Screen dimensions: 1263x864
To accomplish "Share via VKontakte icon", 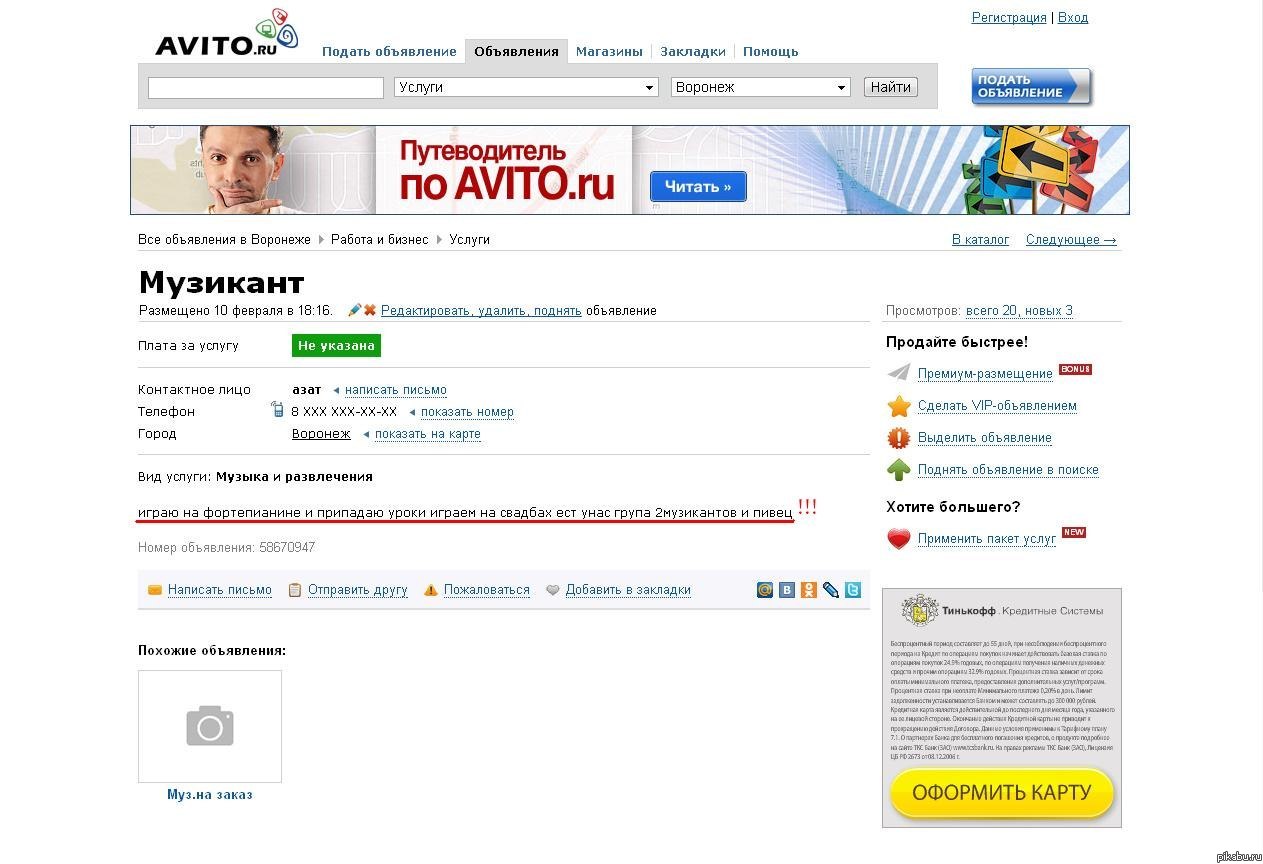I will point(787,590).
